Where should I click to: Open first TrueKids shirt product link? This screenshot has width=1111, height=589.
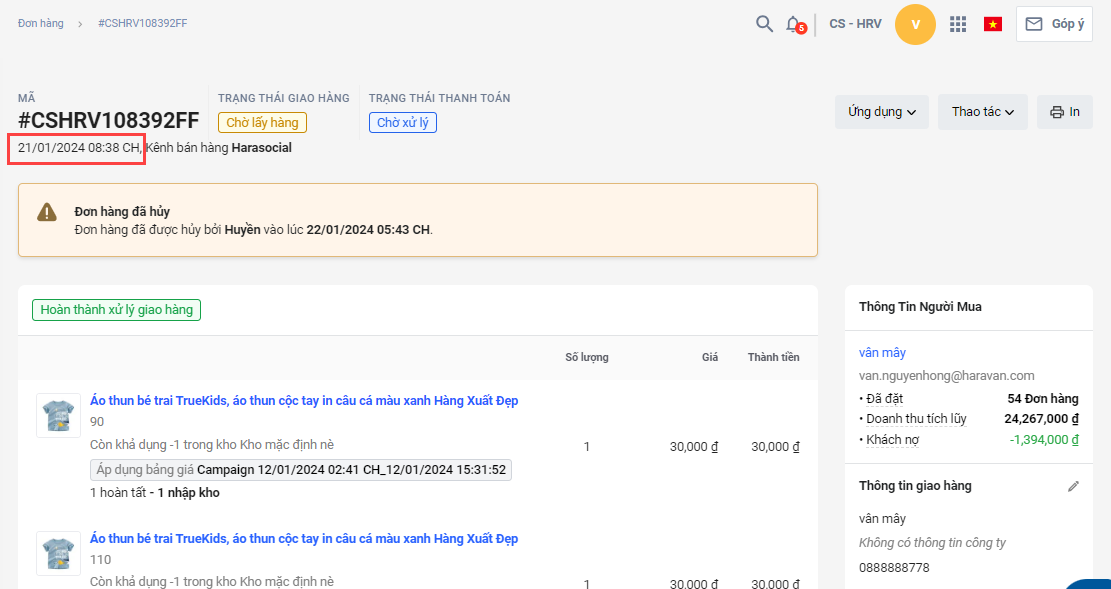(x=304, y=401)
